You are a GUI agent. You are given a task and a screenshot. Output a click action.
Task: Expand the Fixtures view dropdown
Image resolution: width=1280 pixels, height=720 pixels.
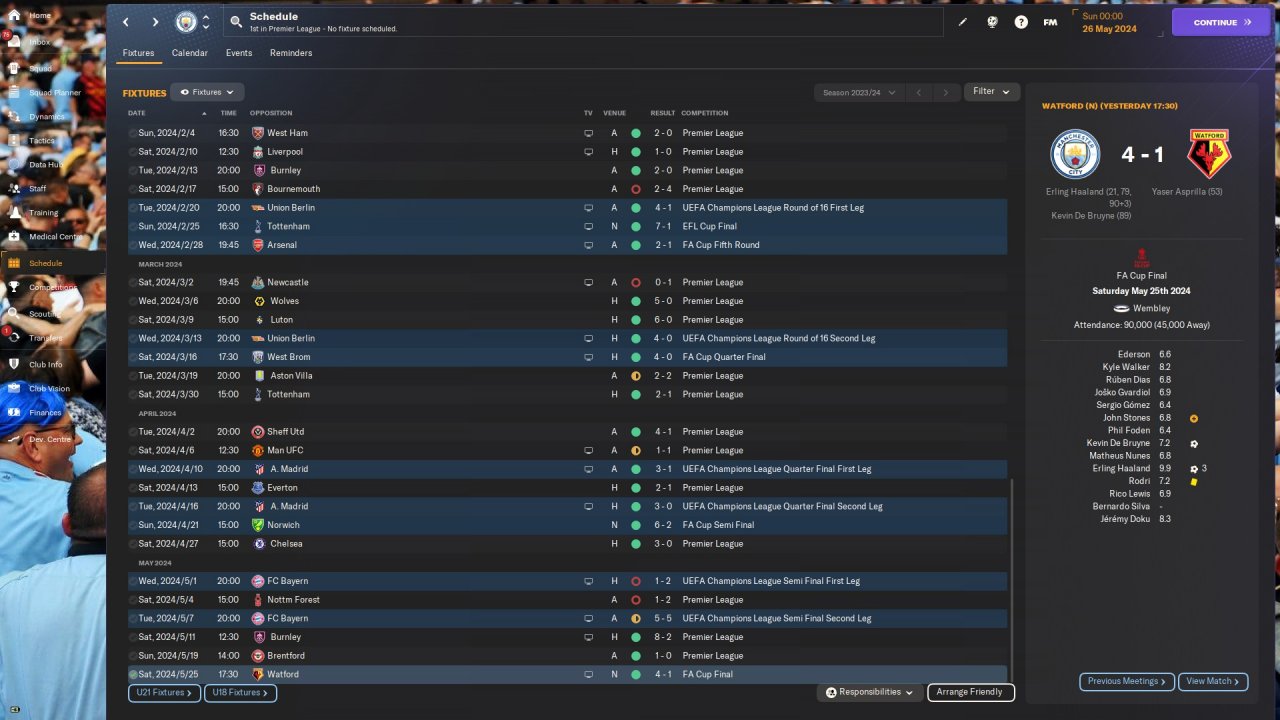point(207,92)
